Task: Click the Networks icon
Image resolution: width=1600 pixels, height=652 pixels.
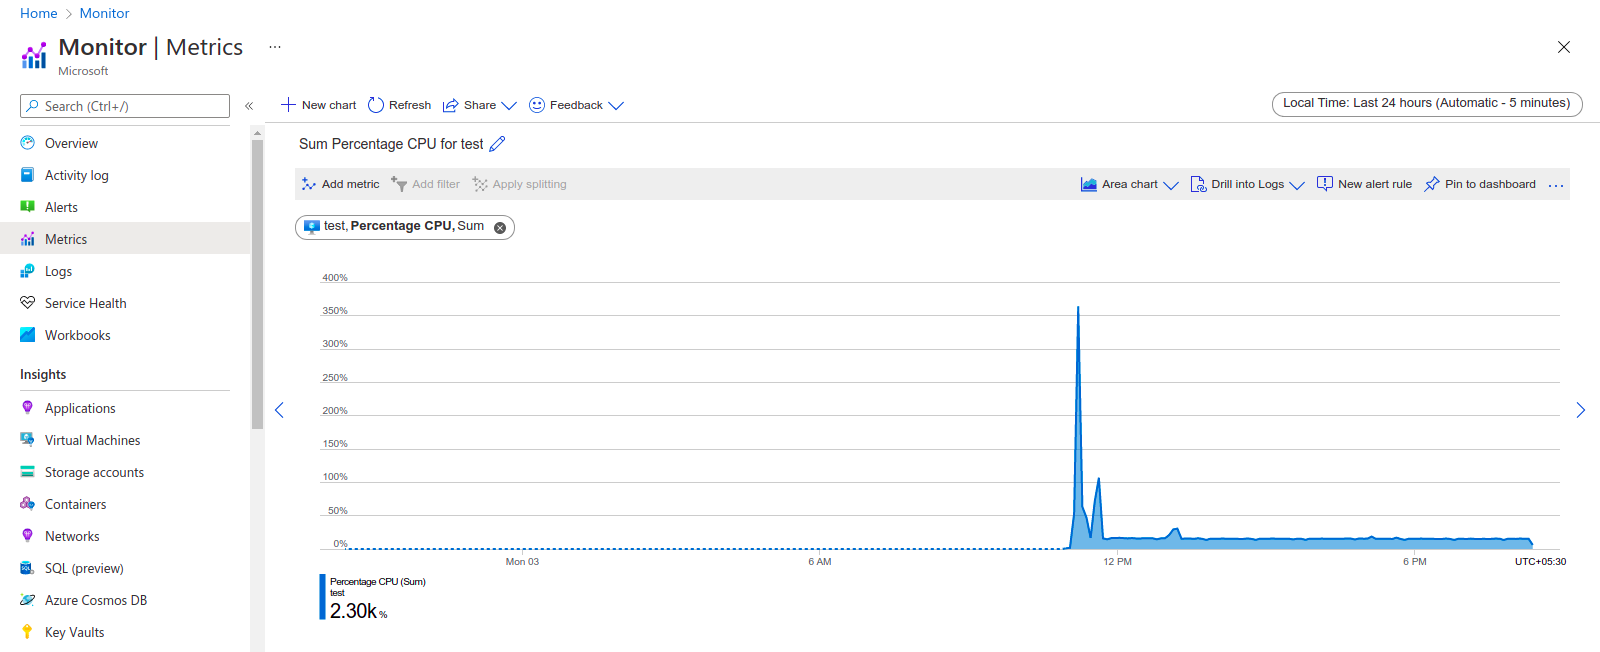Action: point(28,536)
